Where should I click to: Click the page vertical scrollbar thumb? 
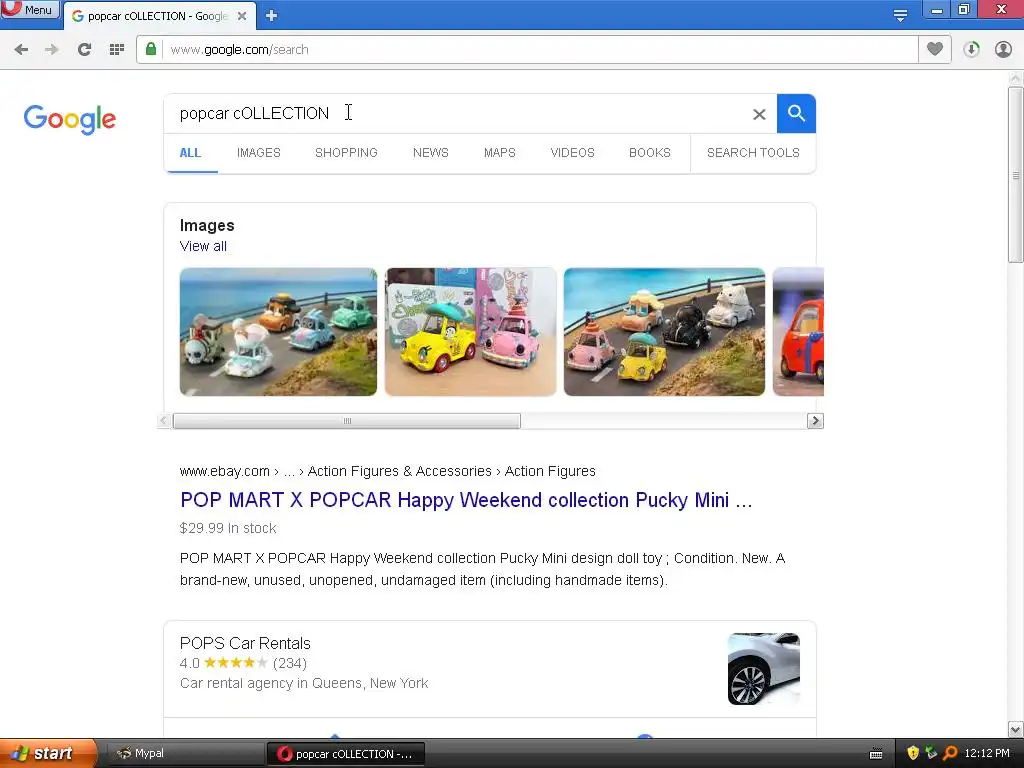[1016, 174]
